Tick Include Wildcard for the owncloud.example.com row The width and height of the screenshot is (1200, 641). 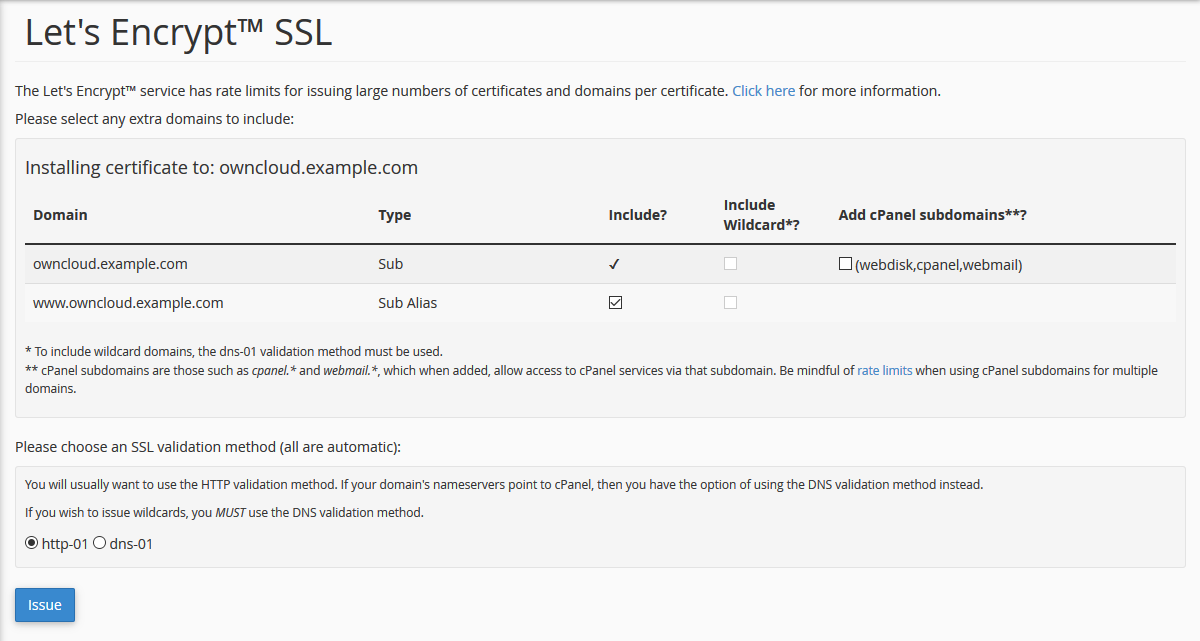(x=731, y=264)
